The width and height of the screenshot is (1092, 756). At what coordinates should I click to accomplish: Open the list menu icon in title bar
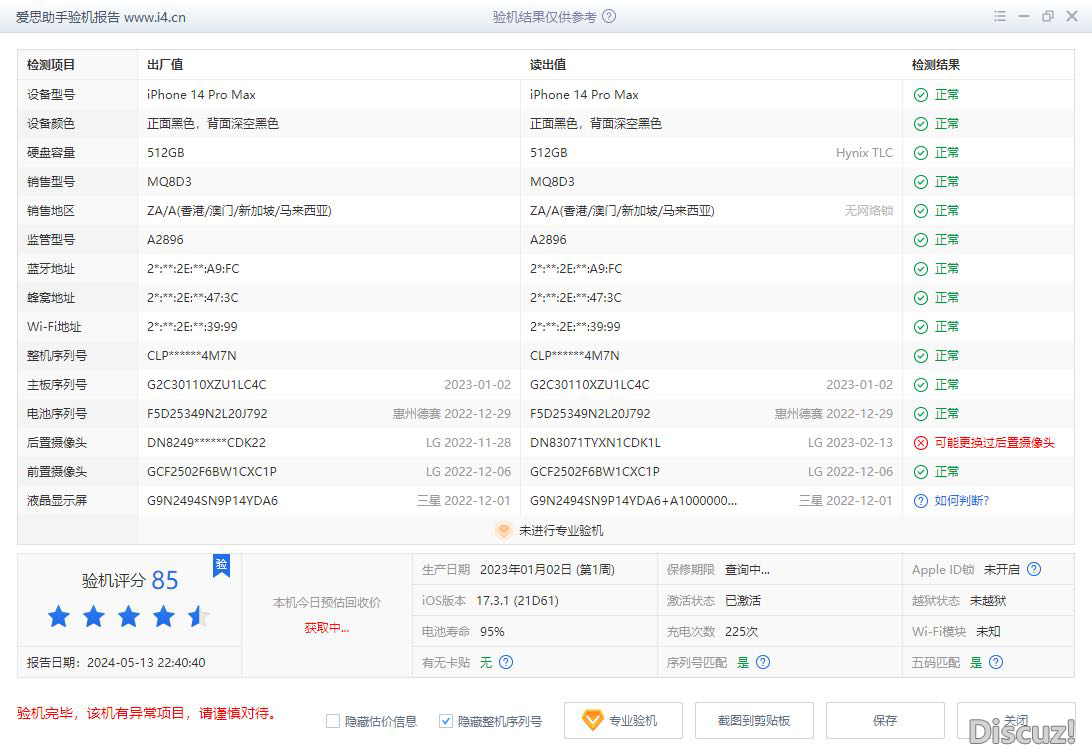(x=999, y=16)
